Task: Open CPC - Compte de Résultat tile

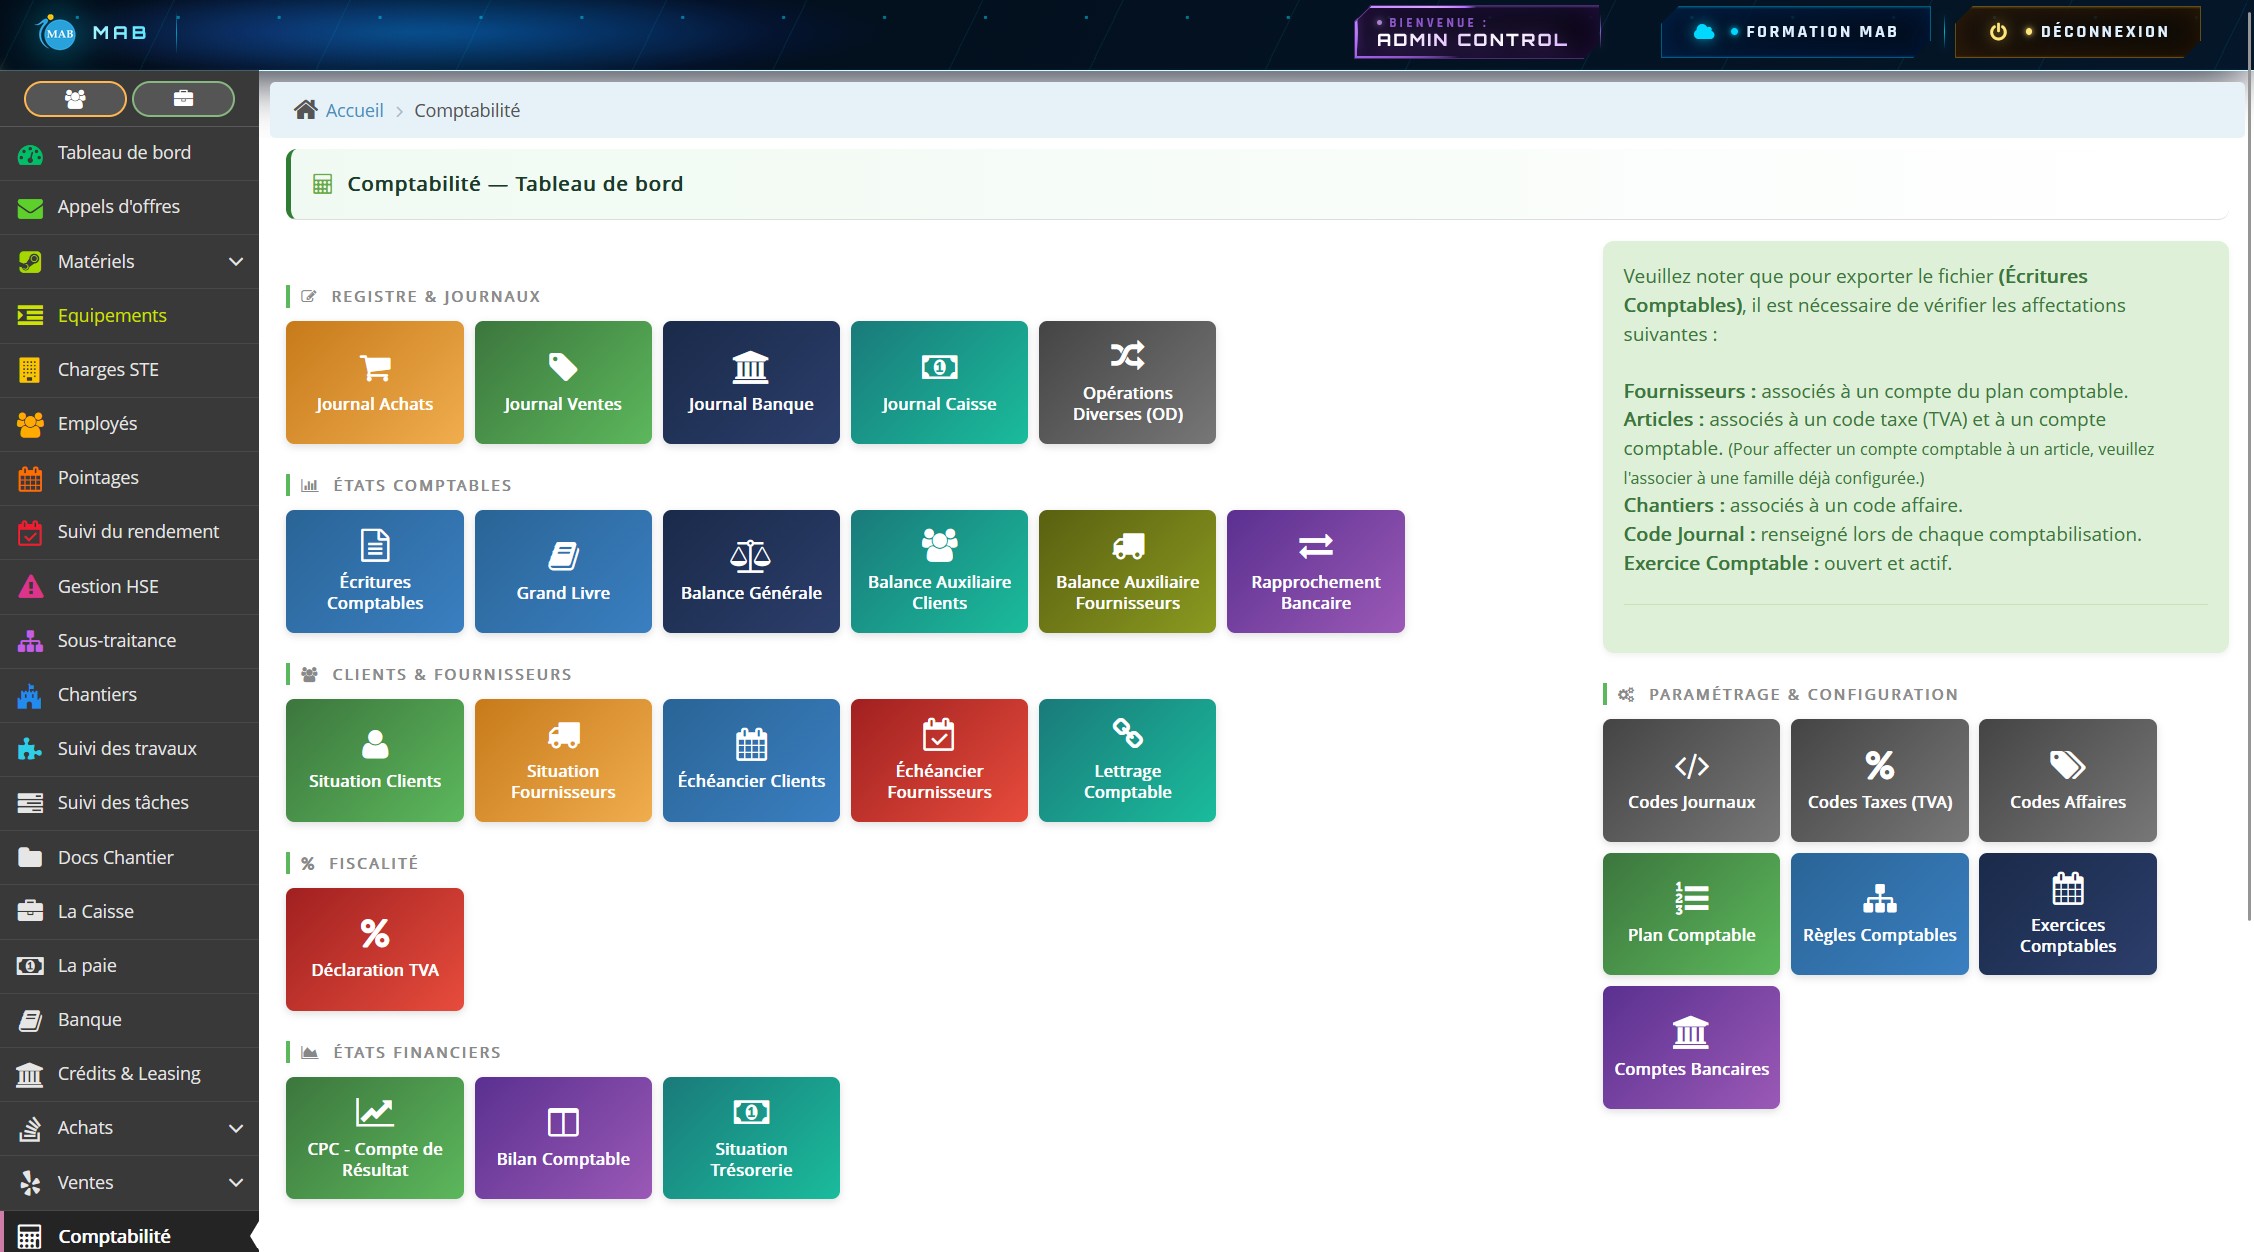Action: click(375, 1138)
